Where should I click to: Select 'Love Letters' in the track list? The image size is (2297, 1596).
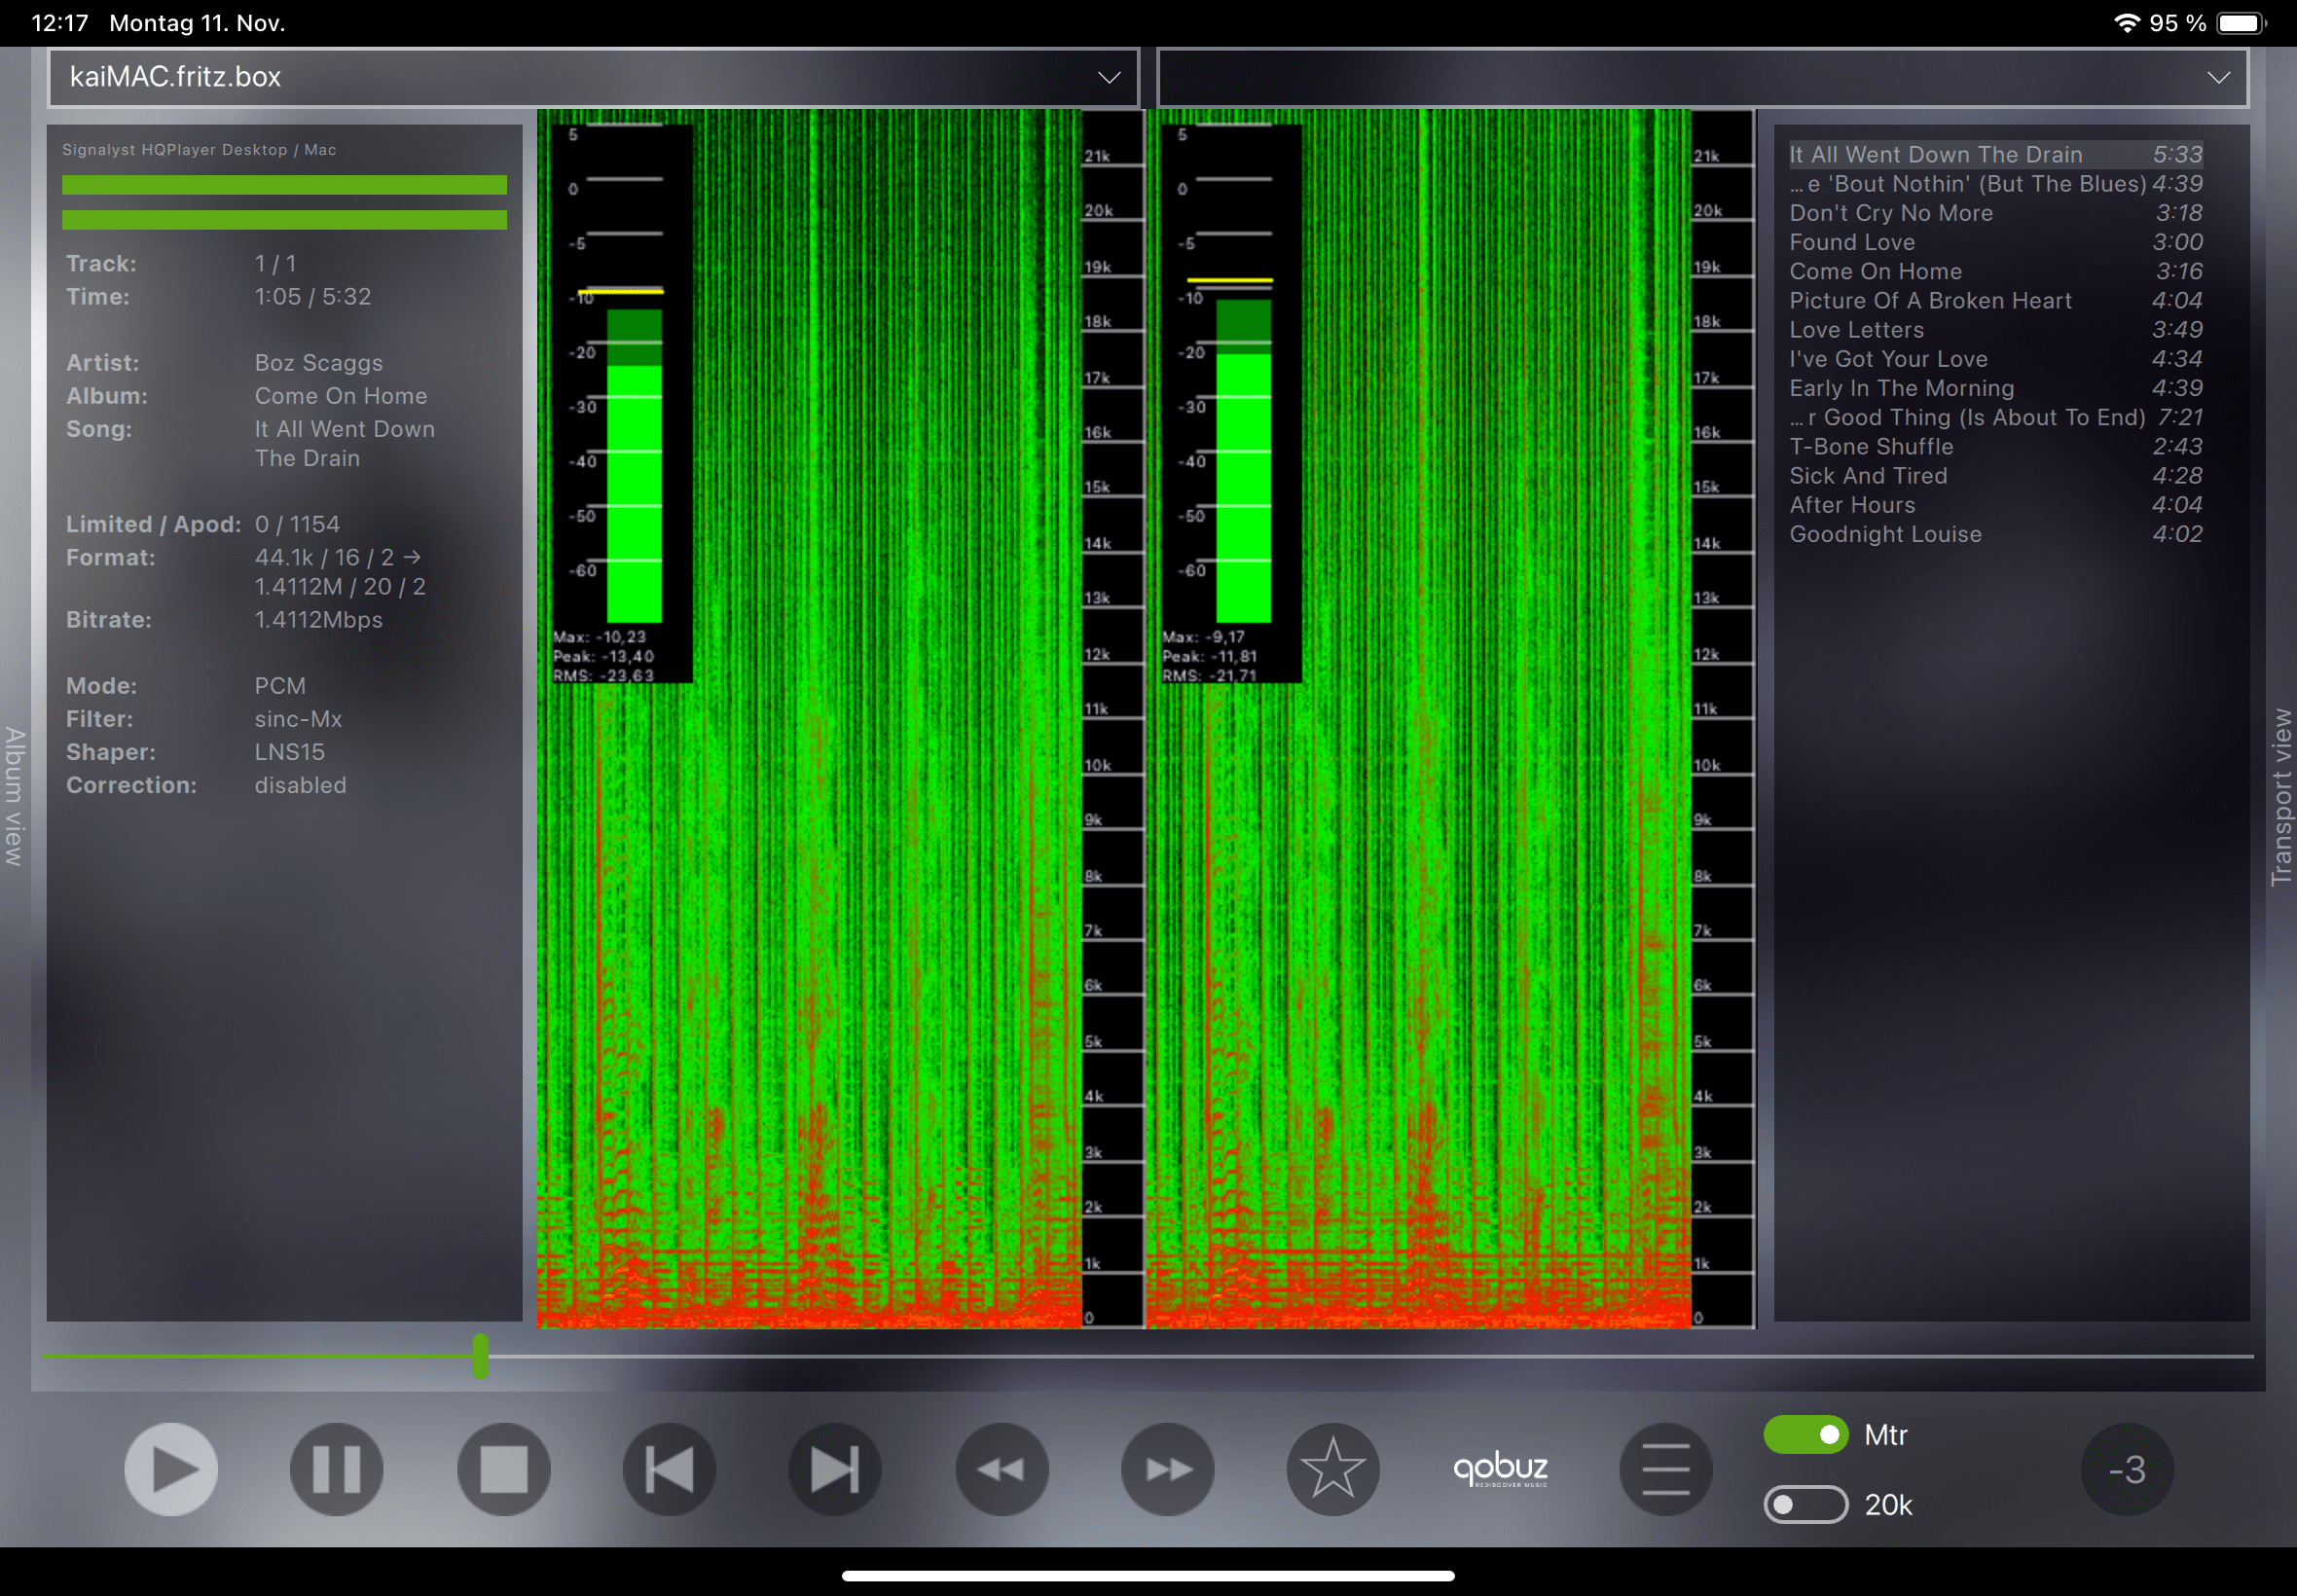[x=1996, y=330]
